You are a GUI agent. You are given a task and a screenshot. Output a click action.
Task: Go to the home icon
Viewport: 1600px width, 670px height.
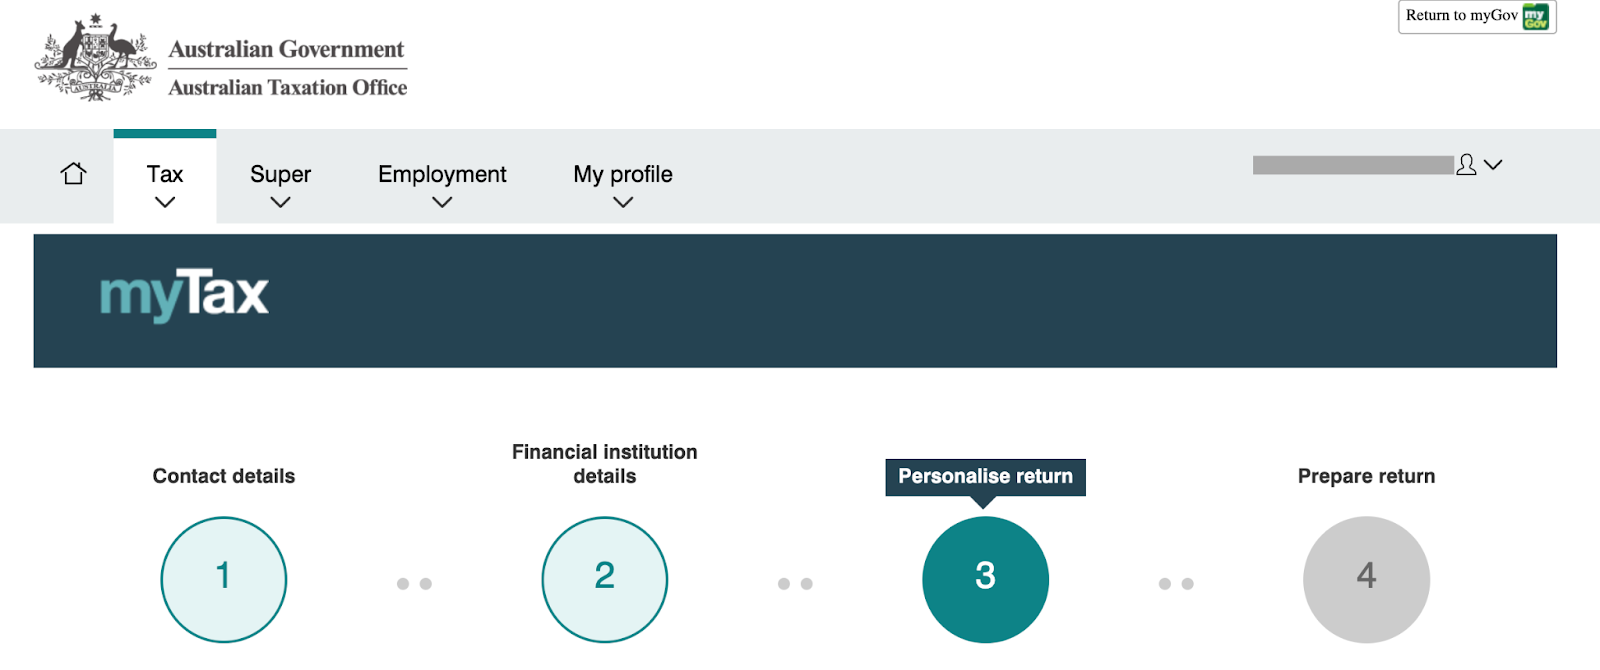point(73,173)
